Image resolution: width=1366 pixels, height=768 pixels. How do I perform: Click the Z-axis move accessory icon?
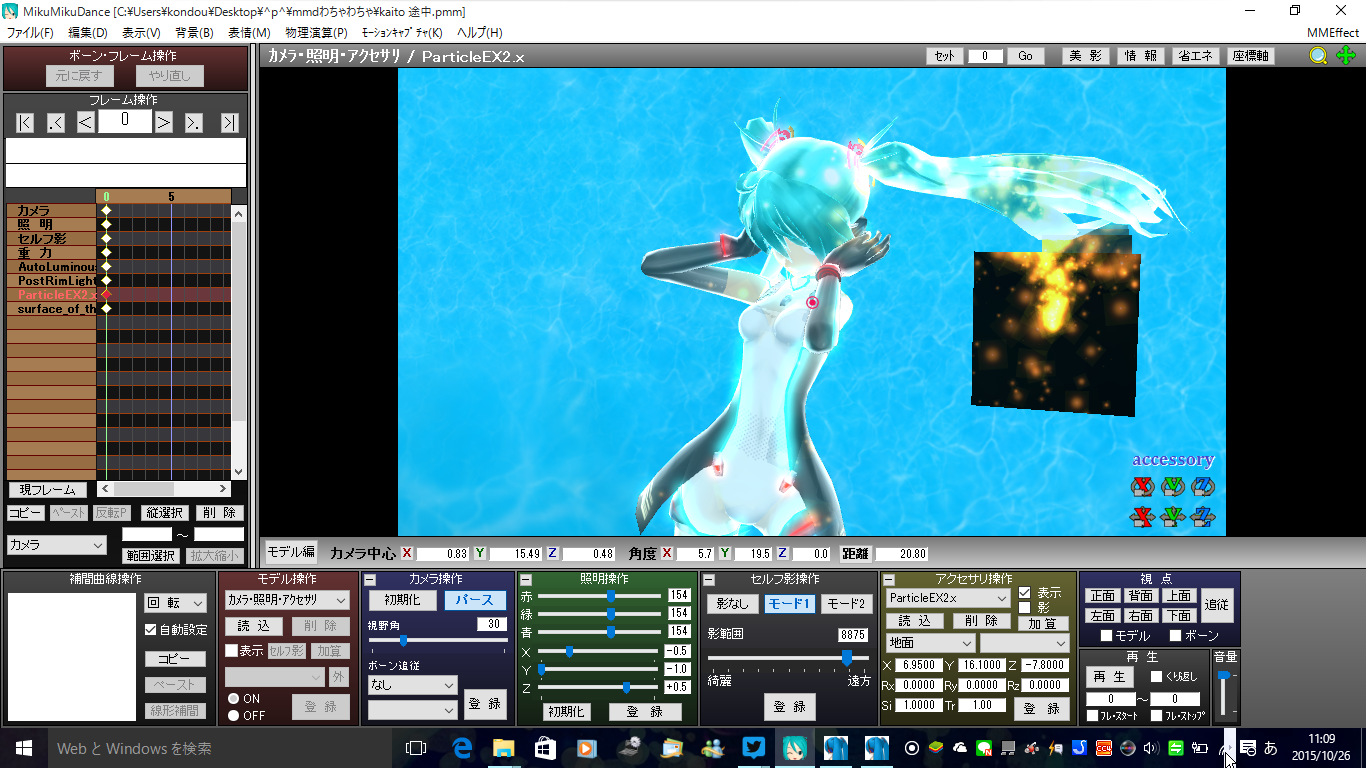1204,517
